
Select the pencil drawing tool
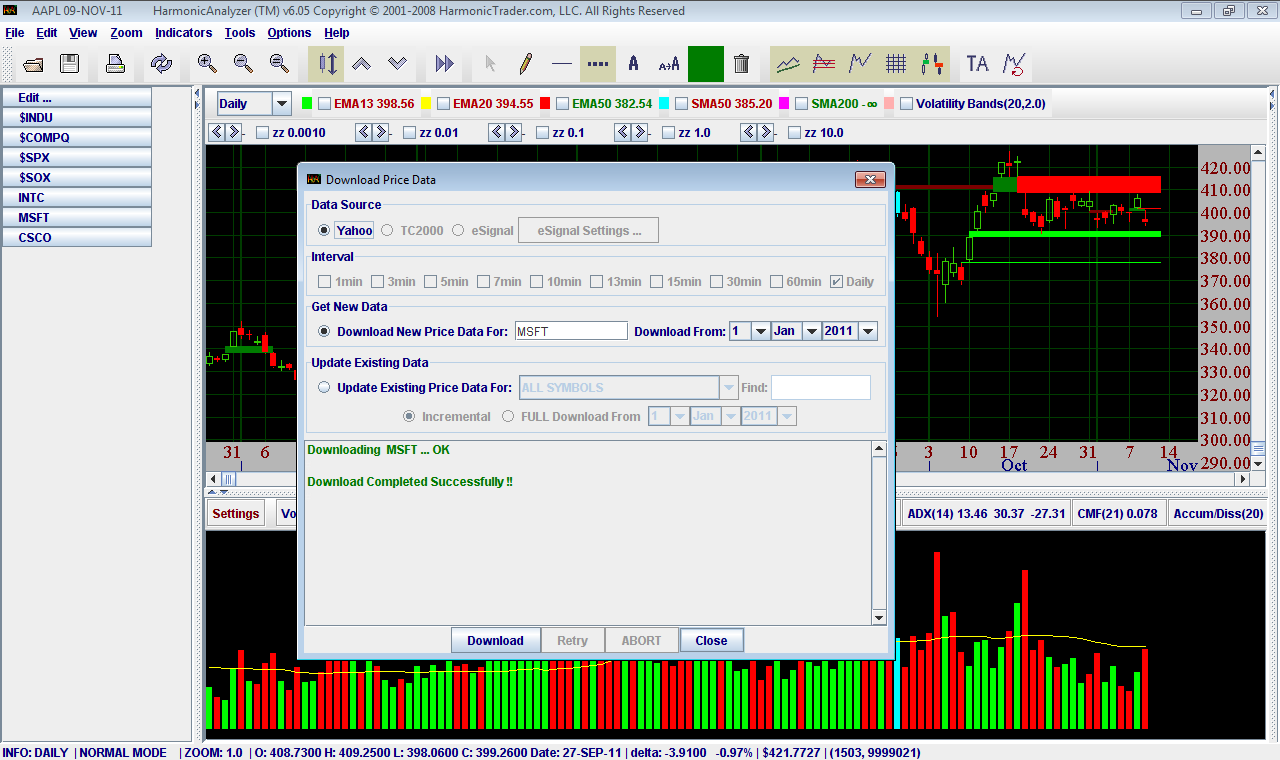(525, 64)
